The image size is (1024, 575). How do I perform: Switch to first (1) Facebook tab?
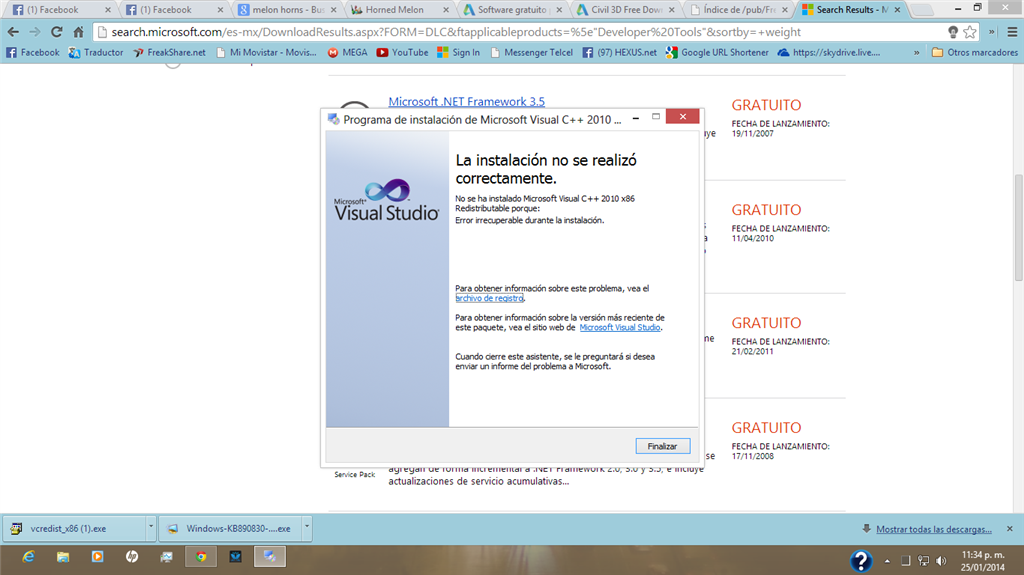click(x=60, y=10)
